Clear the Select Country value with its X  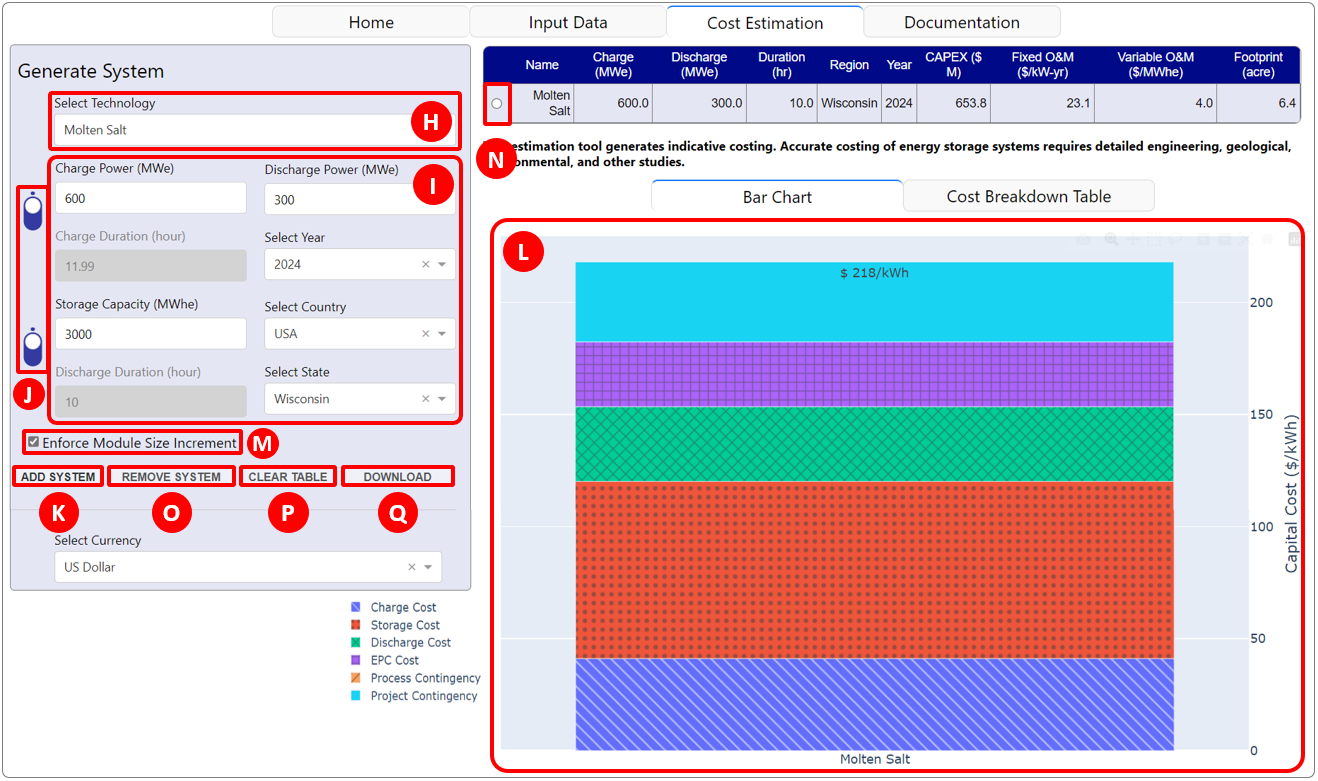pos(425,334)
